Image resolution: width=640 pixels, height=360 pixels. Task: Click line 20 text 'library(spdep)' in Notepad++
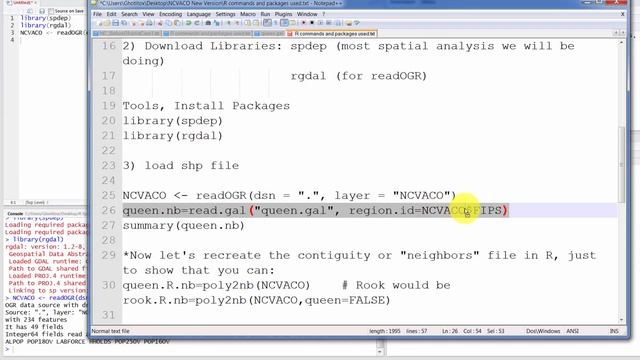click(x=173, y=121)
